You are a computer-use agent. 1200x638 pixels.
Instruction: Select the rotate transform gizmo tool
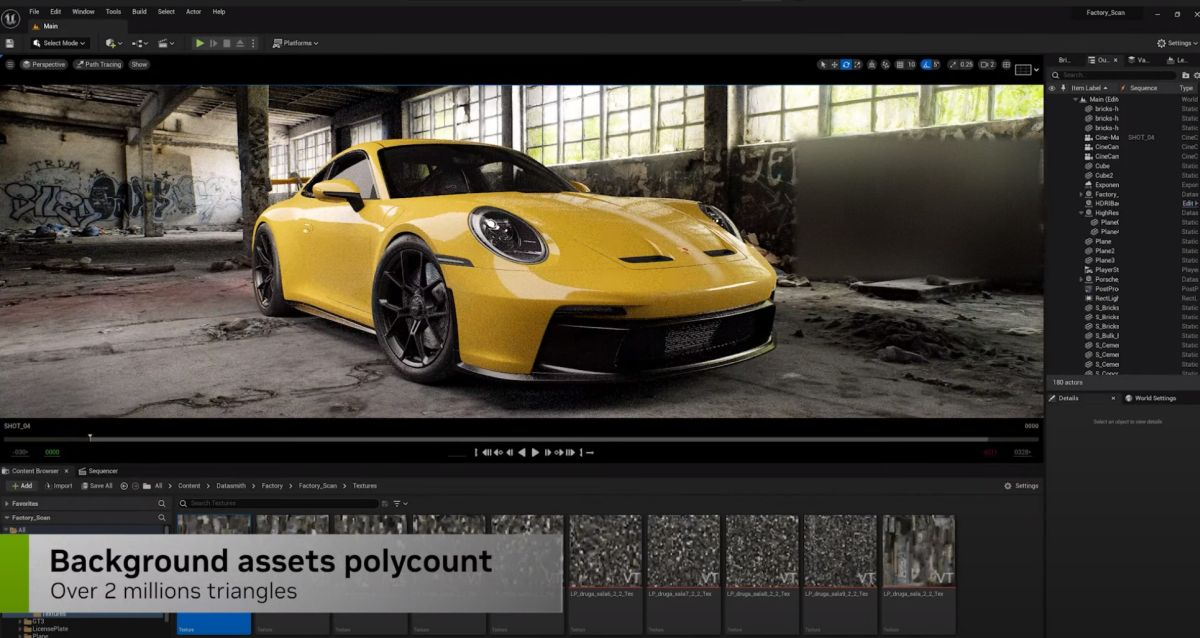pos(846,65)
